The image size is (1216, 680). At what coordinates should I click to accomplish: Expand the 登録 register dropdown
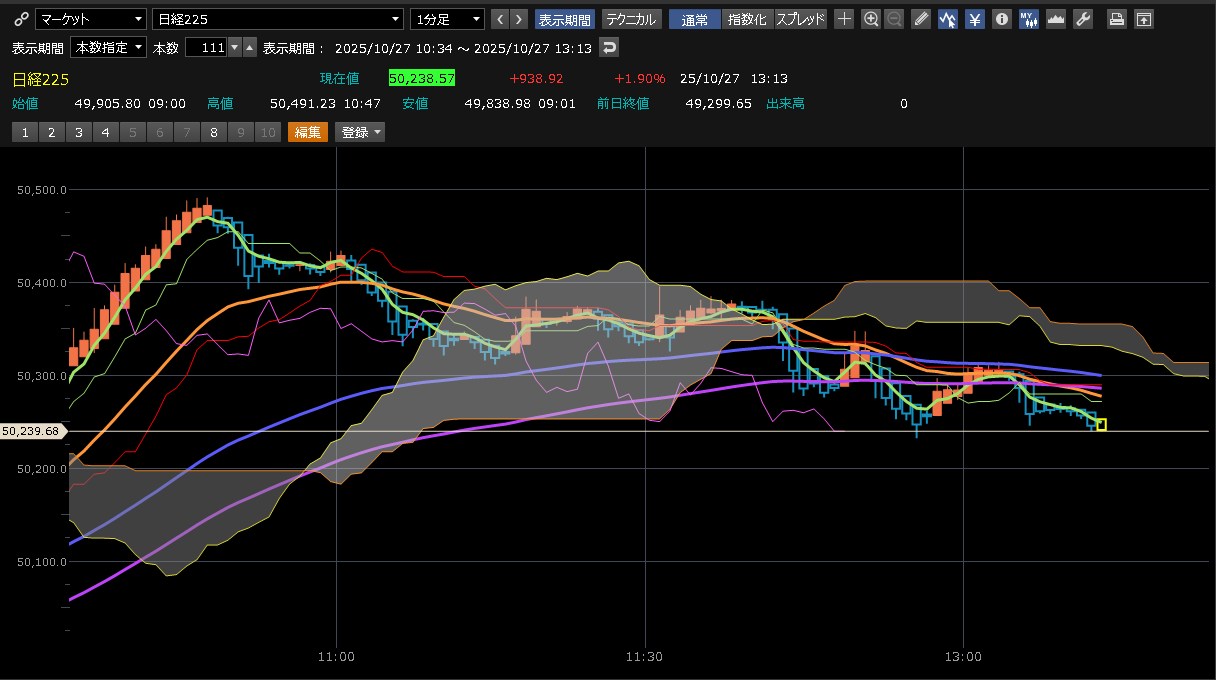click(360, 132)
